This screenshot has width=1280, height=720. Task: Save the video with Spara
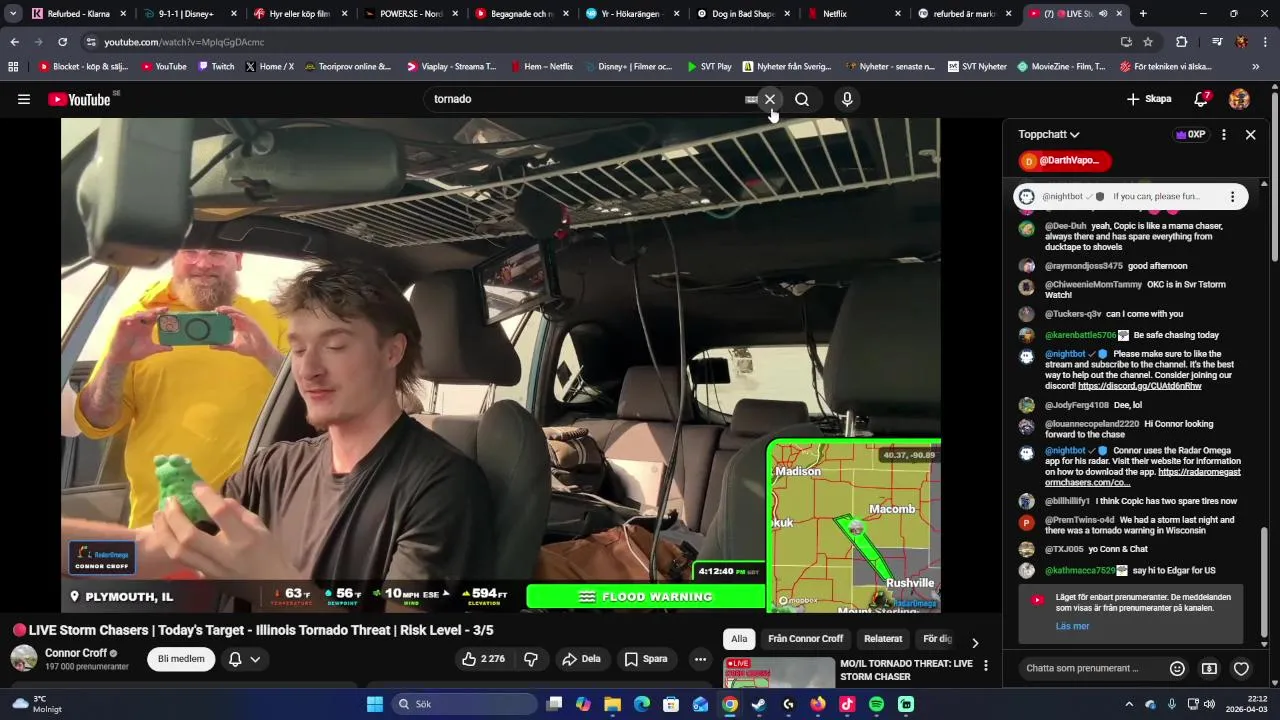point(646,659)
